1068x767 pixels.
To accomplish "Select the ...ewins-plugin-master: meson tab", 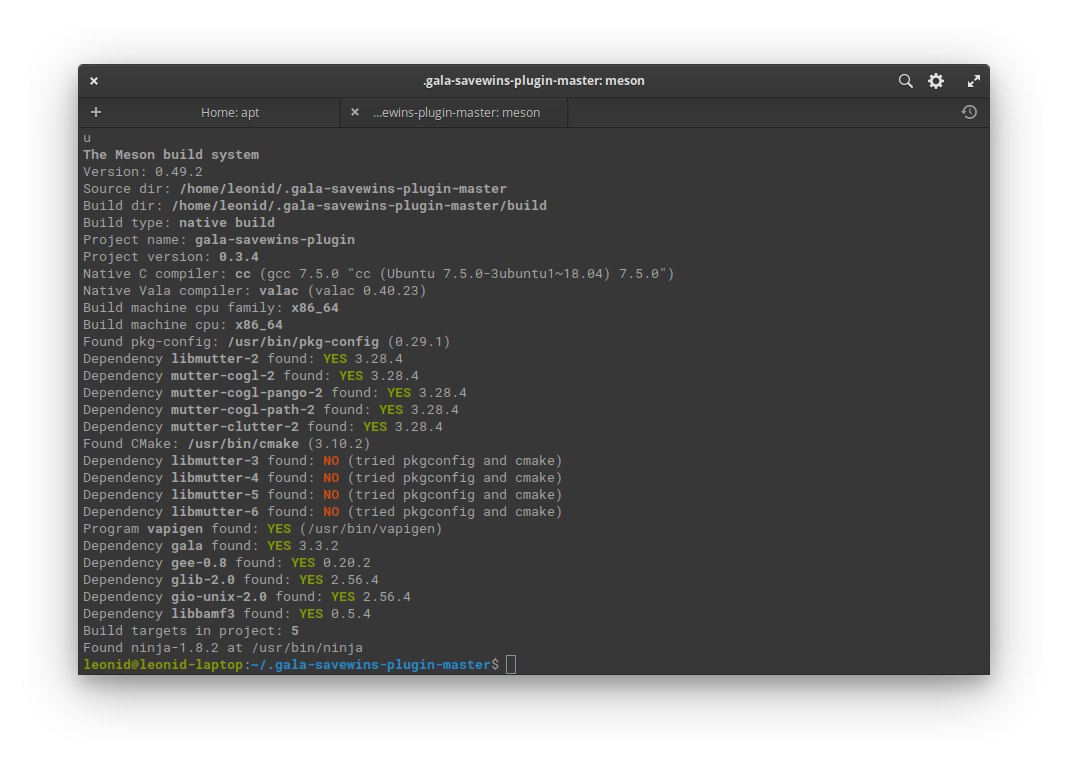I will tap(456, 112).
